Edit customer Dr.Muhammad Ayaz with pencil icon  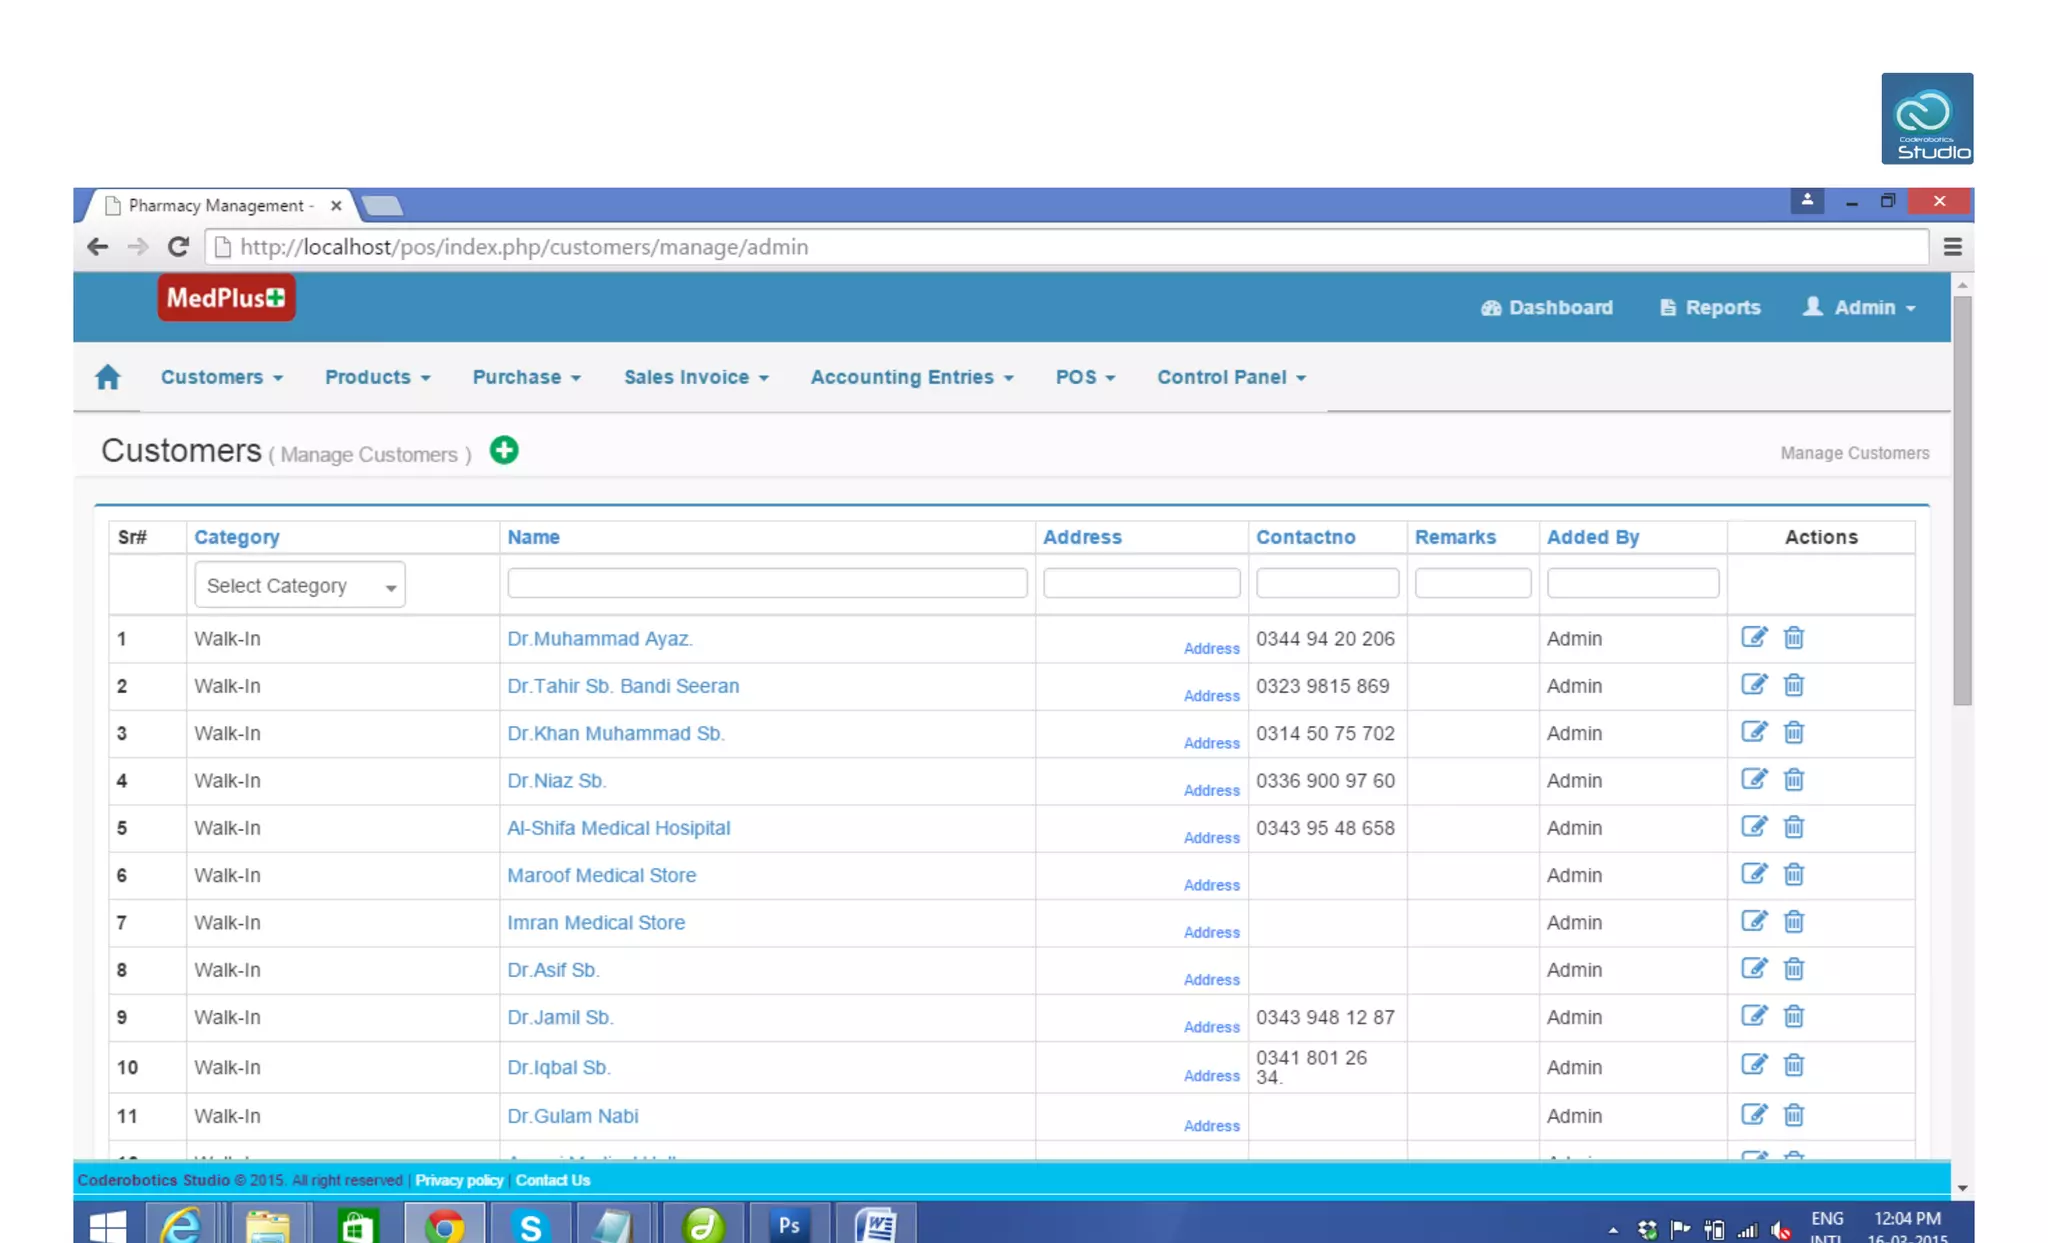1753,637
